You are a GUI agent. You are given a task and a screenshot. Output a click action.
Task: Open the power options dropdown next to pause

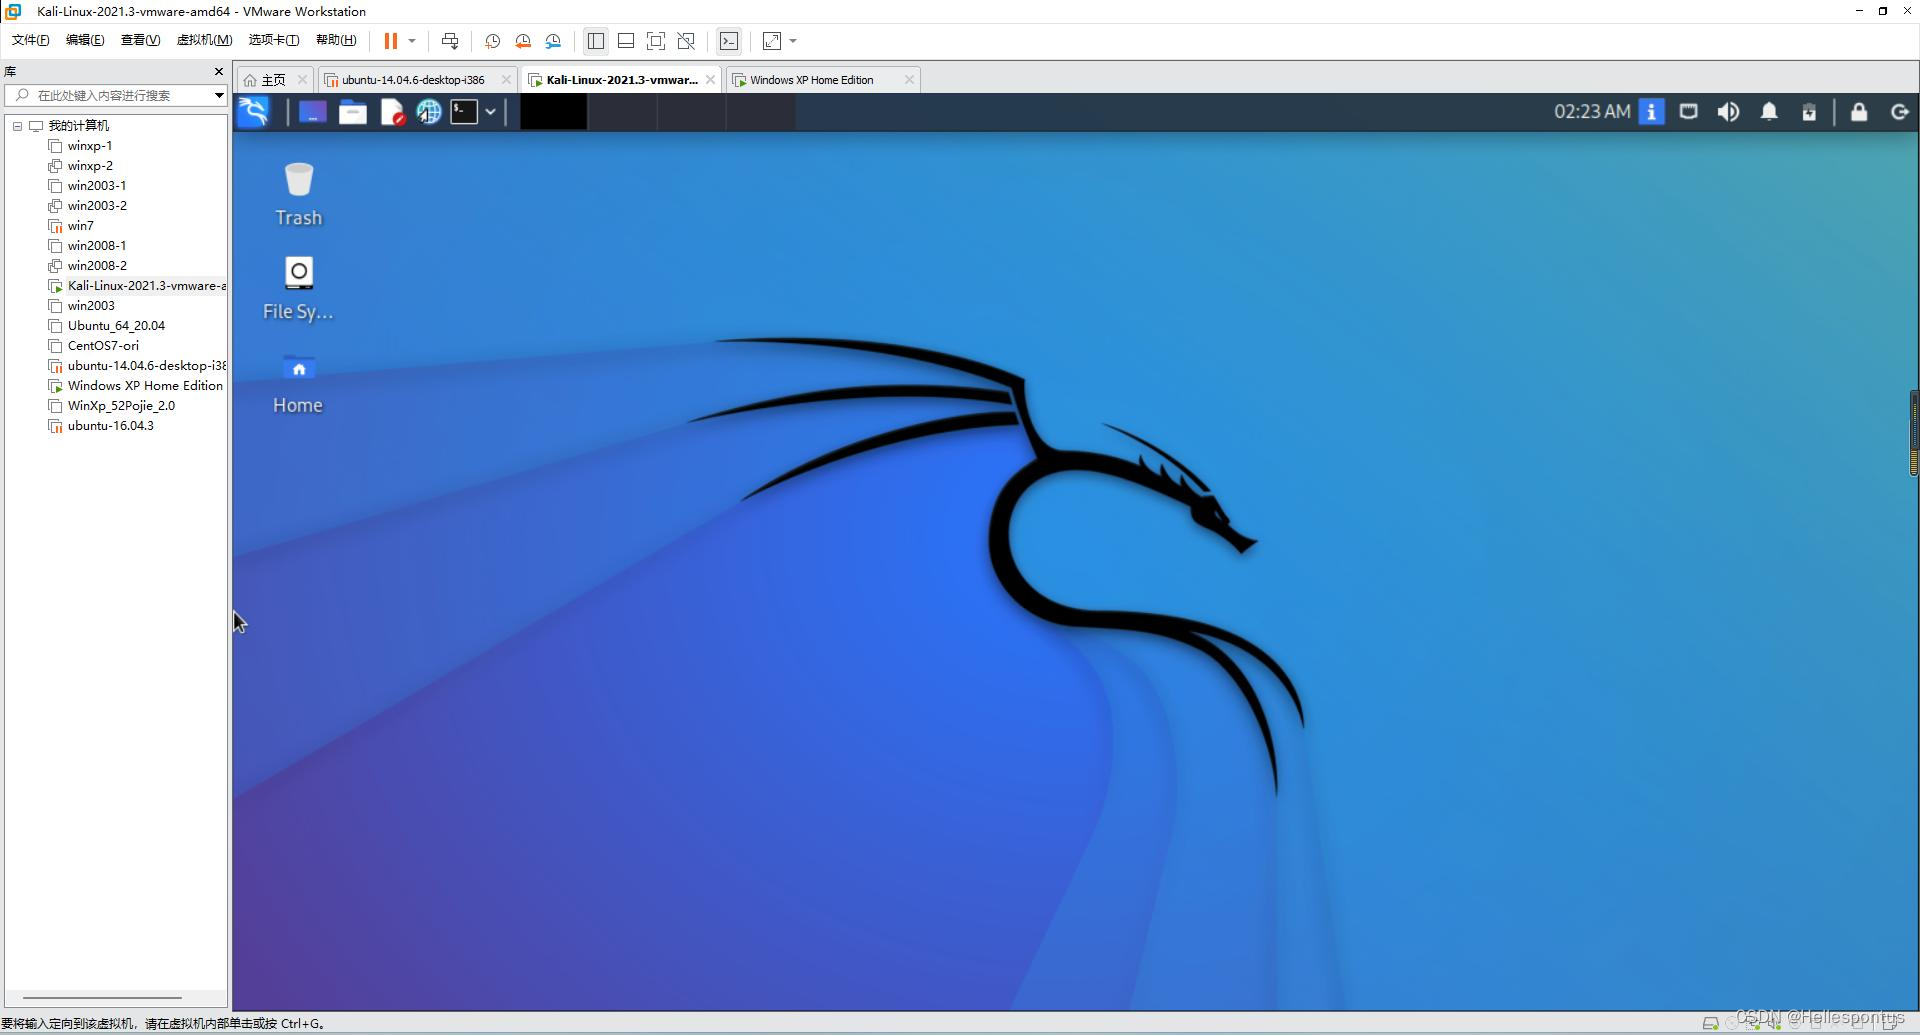pos(412,41)
